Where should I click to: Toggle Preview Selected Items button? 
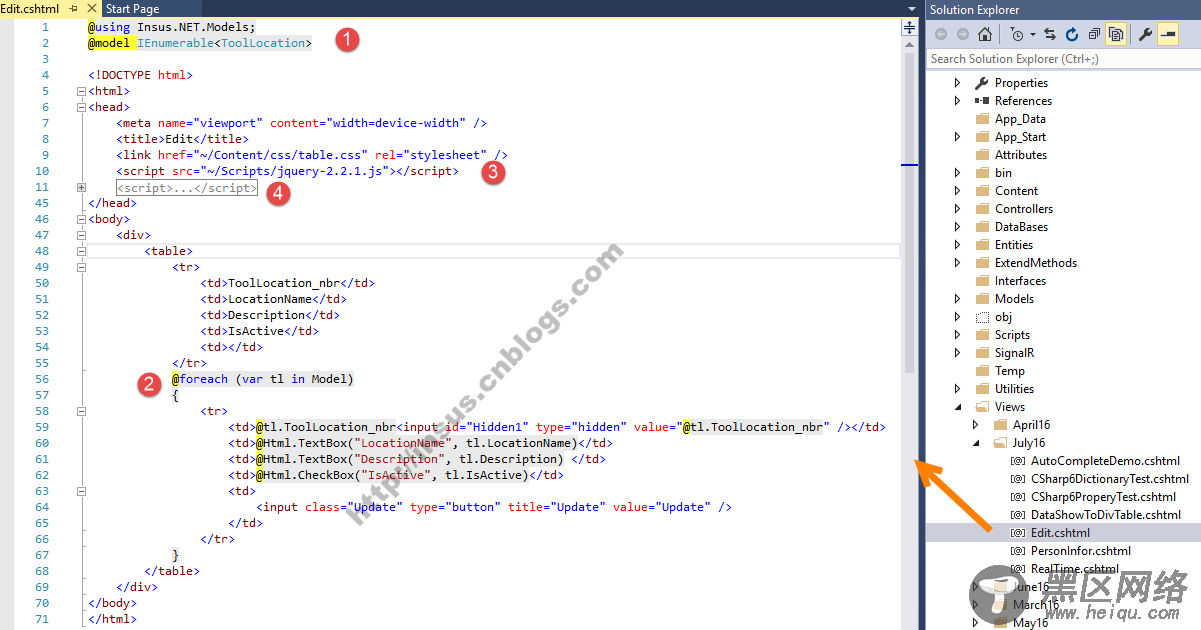1168,34
